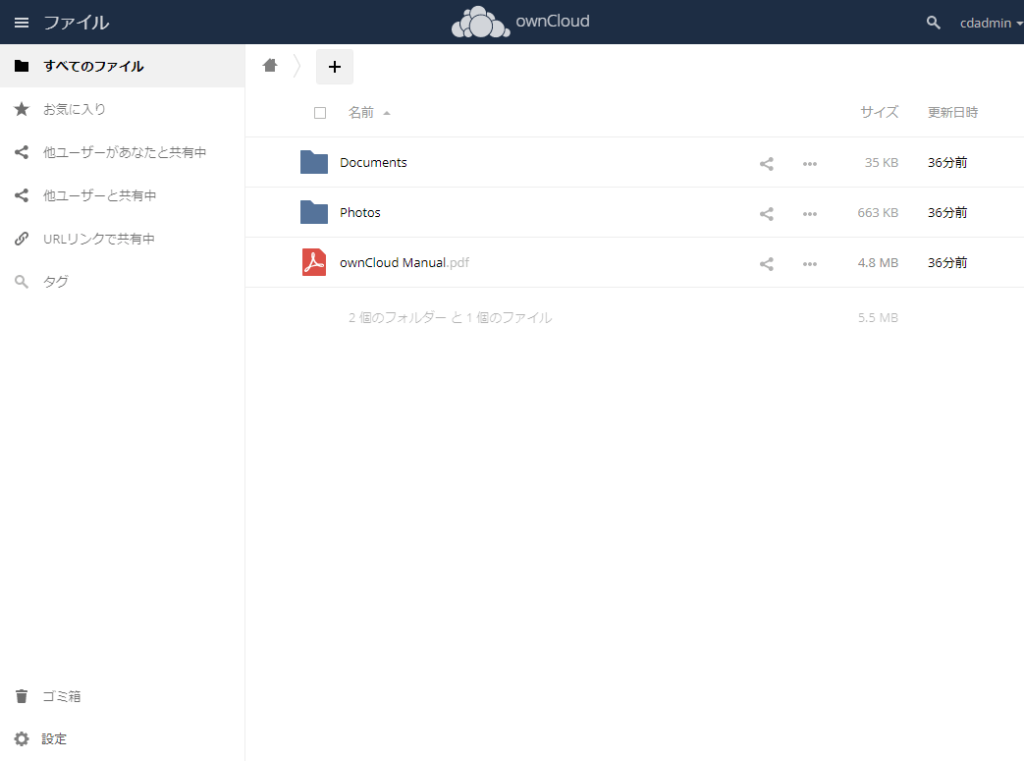Open the Photos folder icon
The width and height of the screenshot is (1024, 761).
coord(313,212)
